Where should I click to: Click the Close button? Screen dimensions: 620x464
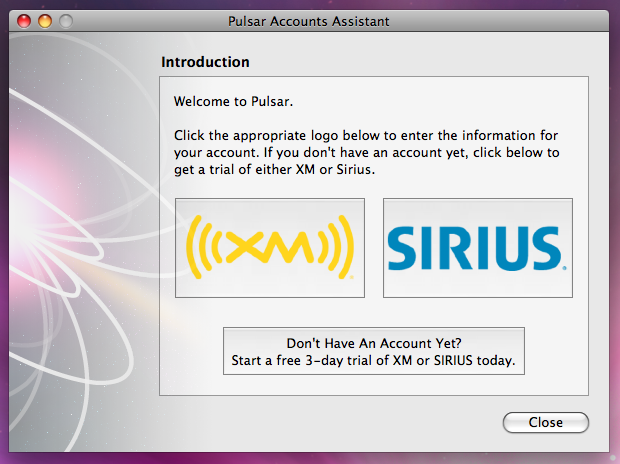(546, 422)
